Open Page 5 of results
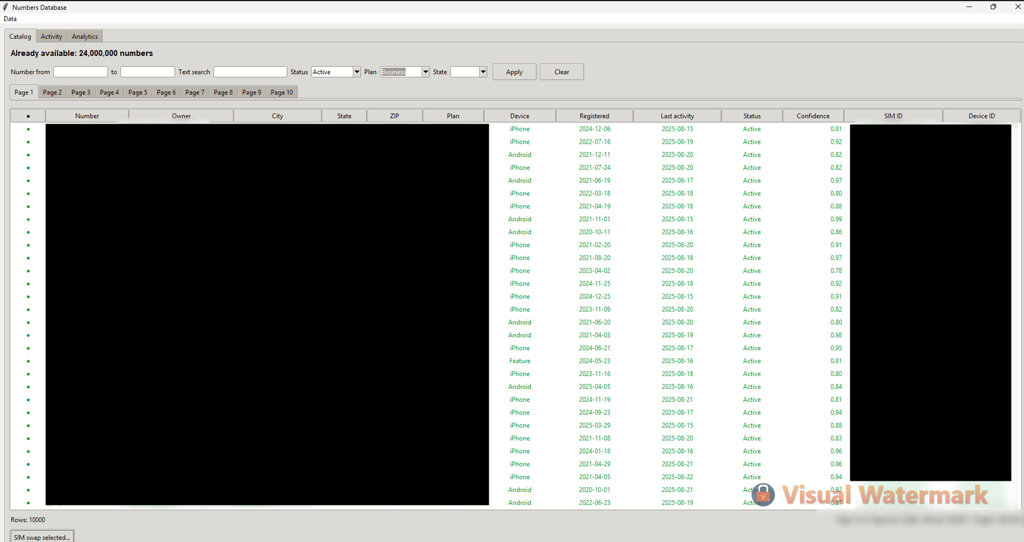1024x542 pixels. tap(138, 93)
